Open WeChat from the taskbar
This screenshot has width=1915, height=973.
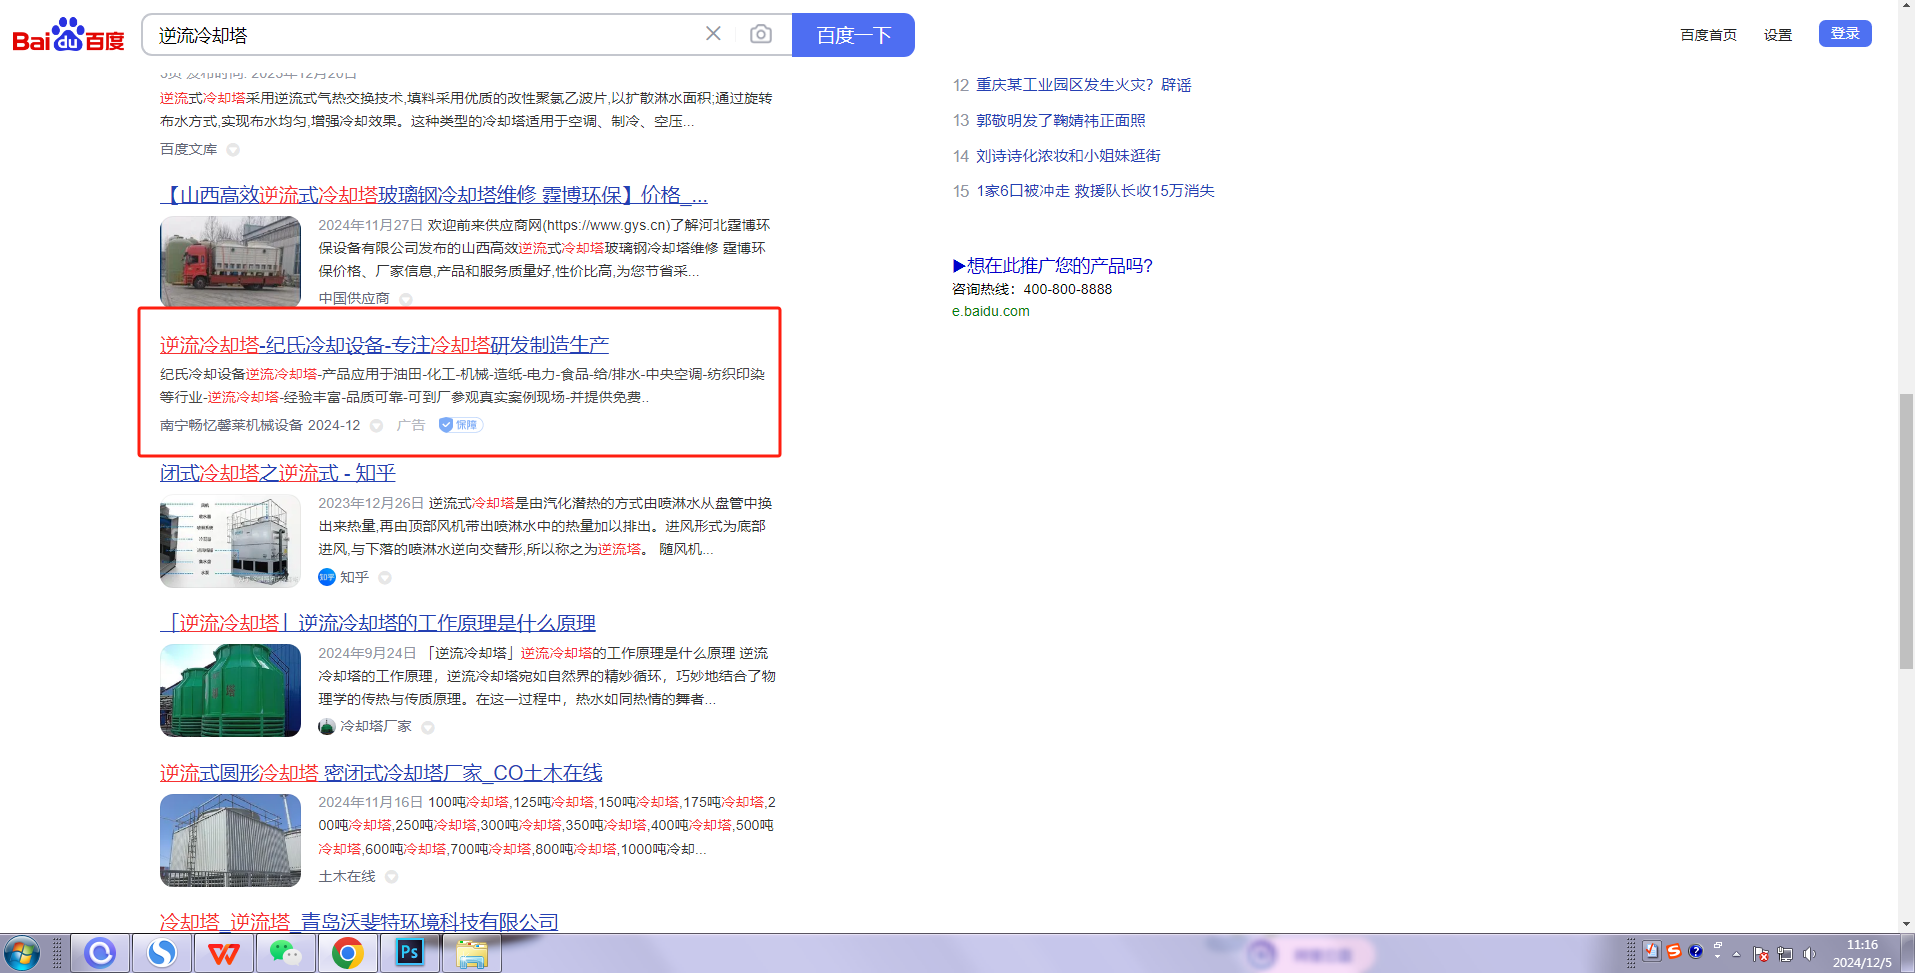point(285,953)
